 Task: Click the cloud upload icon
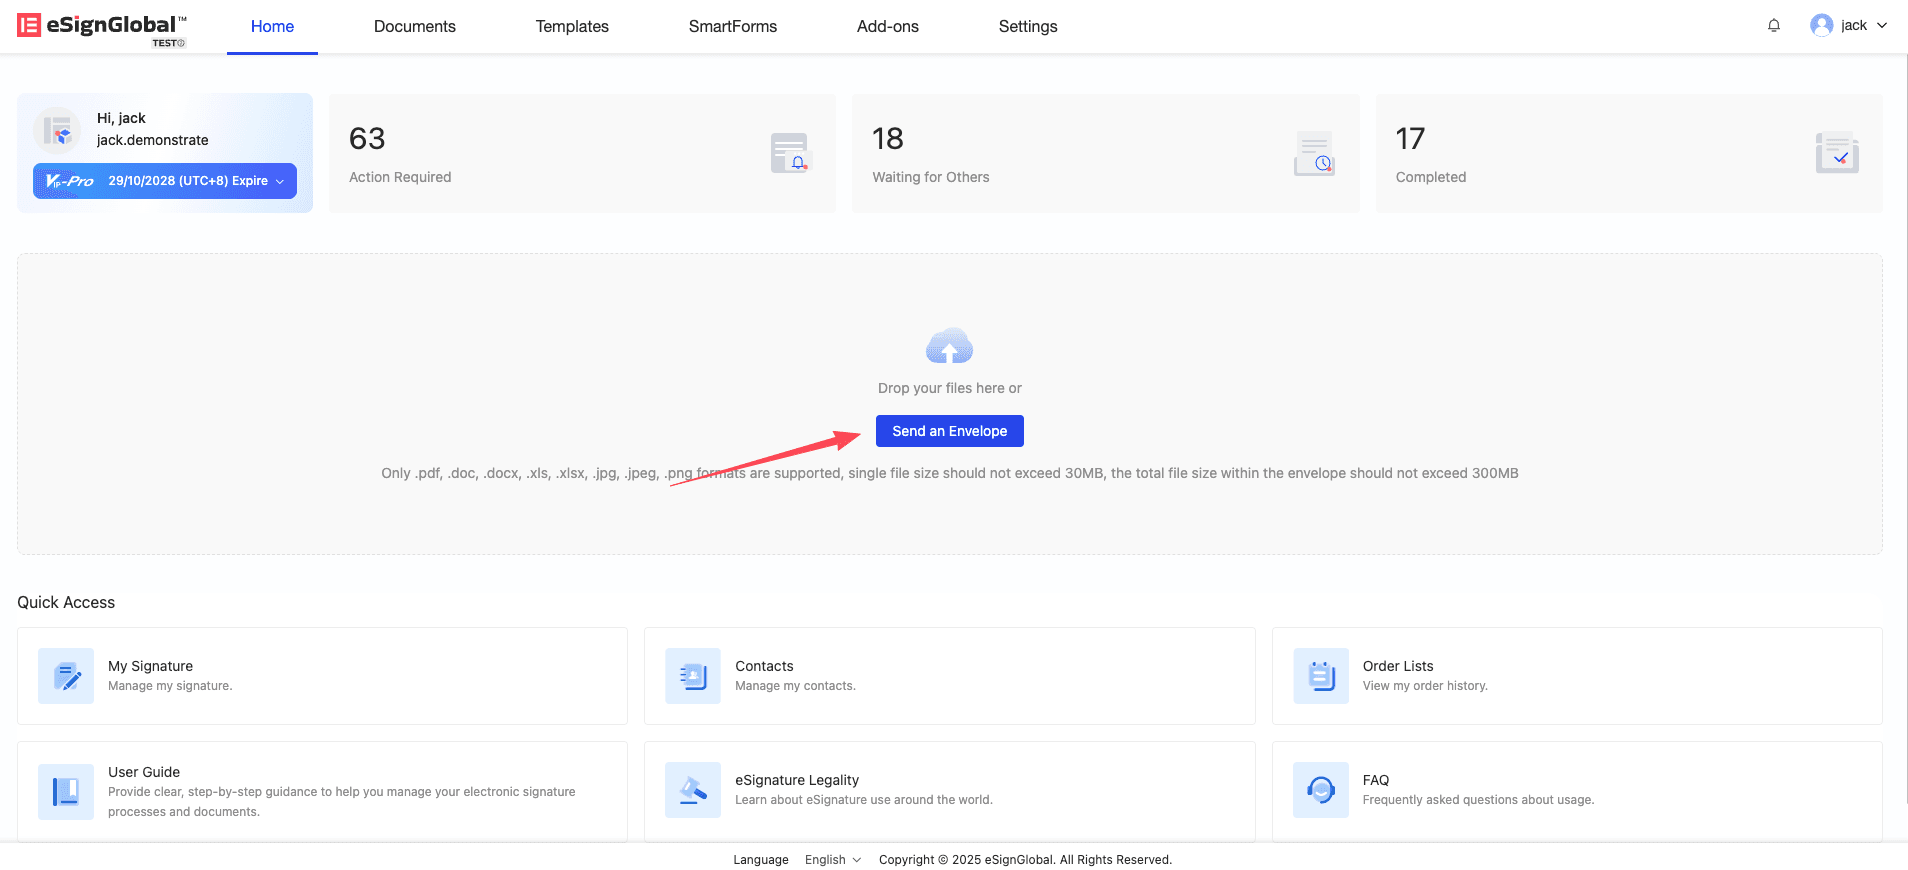point(949,347)
